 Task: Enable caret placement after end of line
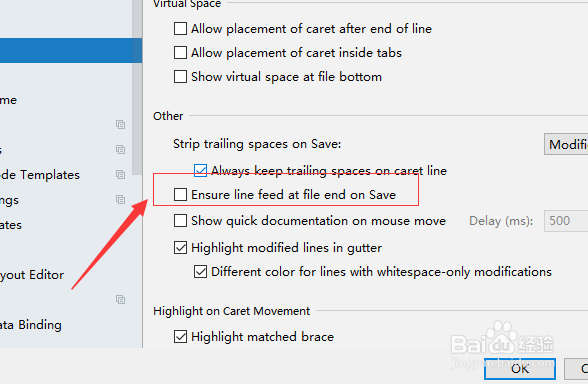pyautogui.click(x=180, y=28)
